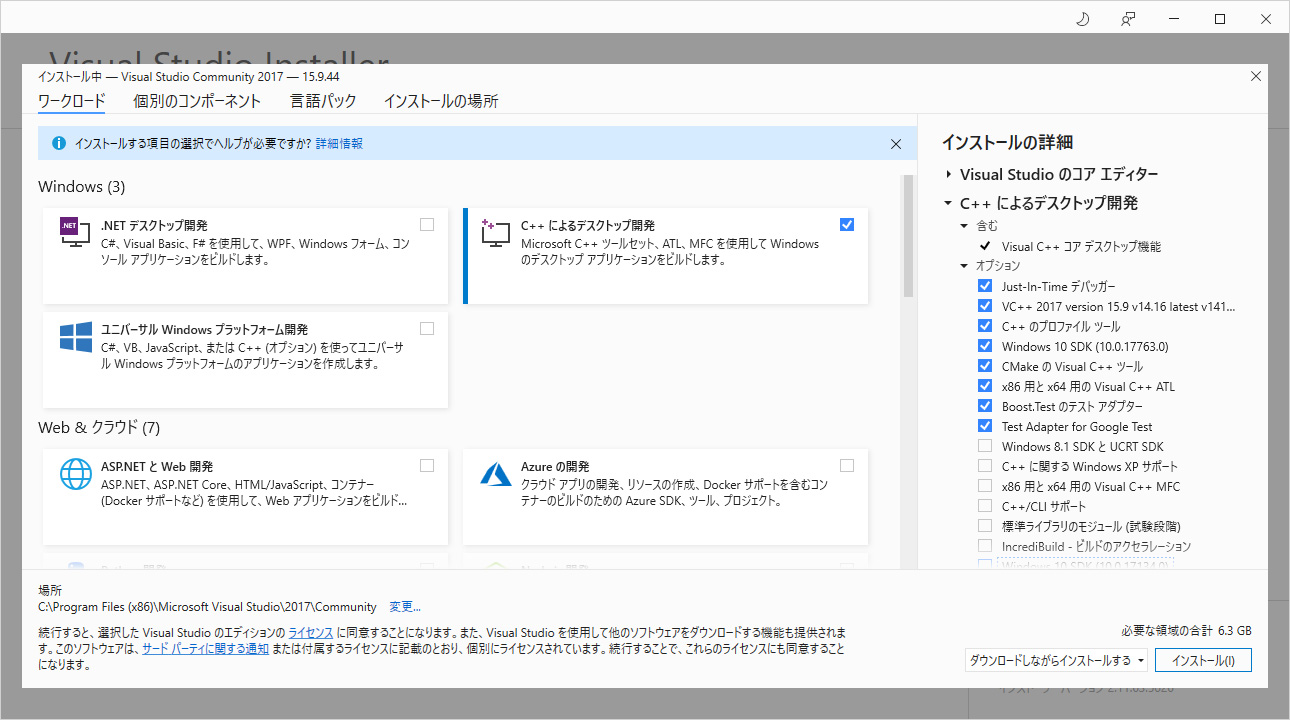Open the 言語パック tab
This screenshot has width=1290, height=720.
click(323, 101)
